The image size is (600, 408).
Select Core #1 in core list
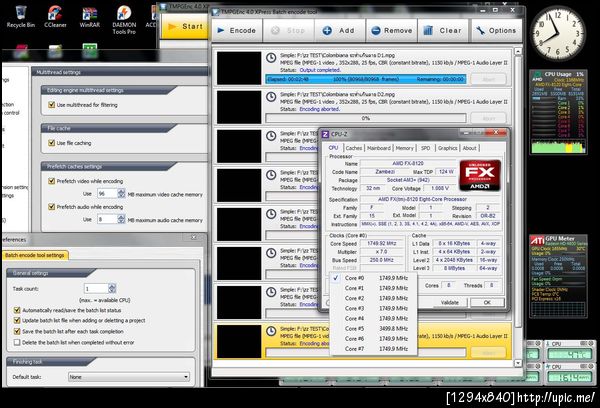pos(373,288)
